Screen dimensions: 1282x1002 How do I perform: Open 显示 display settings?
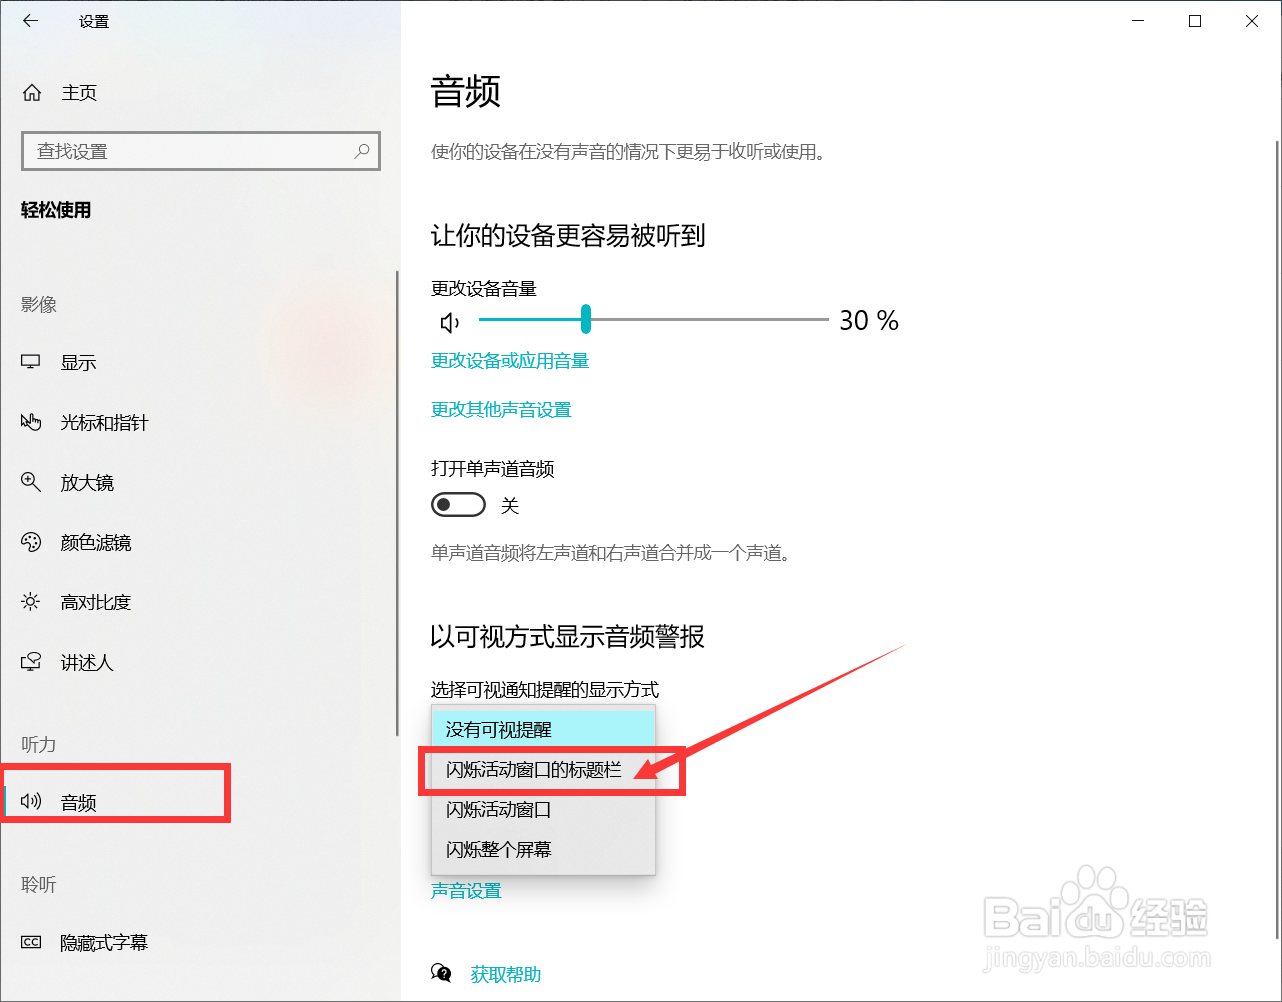click(x=78, y=363)
